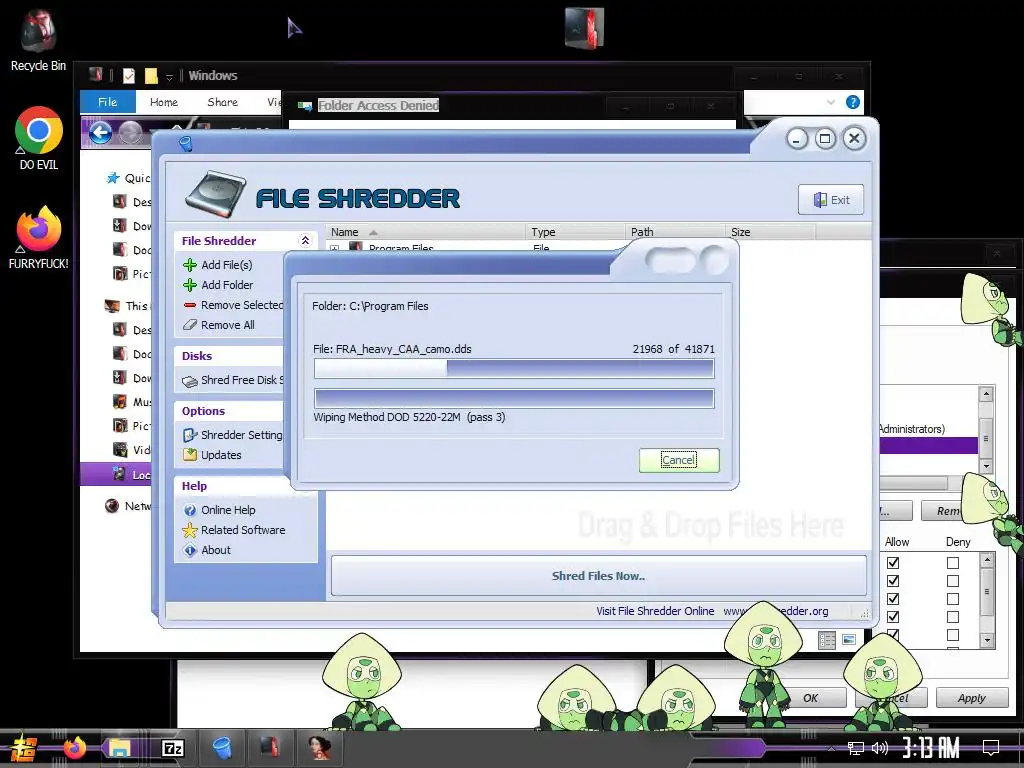1024x768 pixels.
Task: Click the About info icon
Action: coord(190,551)
